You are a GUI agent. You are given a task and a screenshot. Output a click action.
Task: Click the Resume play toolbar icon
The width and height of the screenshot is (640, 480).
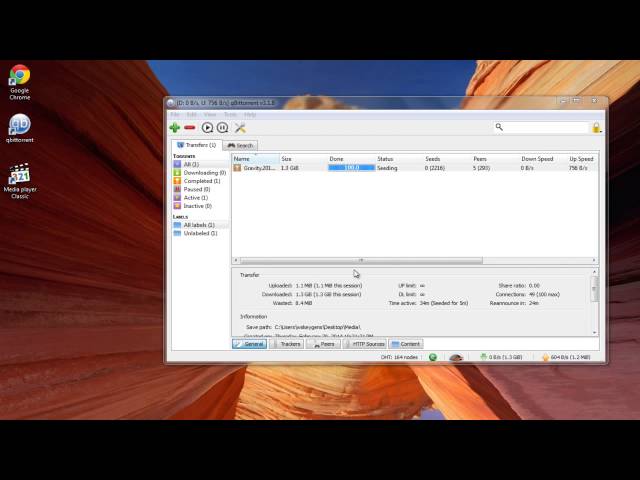207,128
